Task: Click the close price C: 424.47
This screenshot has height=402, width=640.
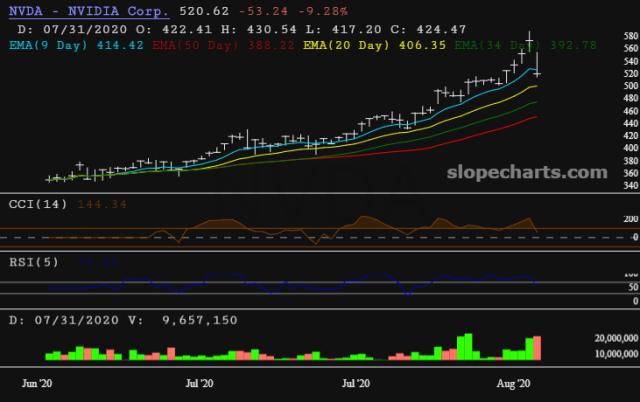Action: (x=428, y=29)
